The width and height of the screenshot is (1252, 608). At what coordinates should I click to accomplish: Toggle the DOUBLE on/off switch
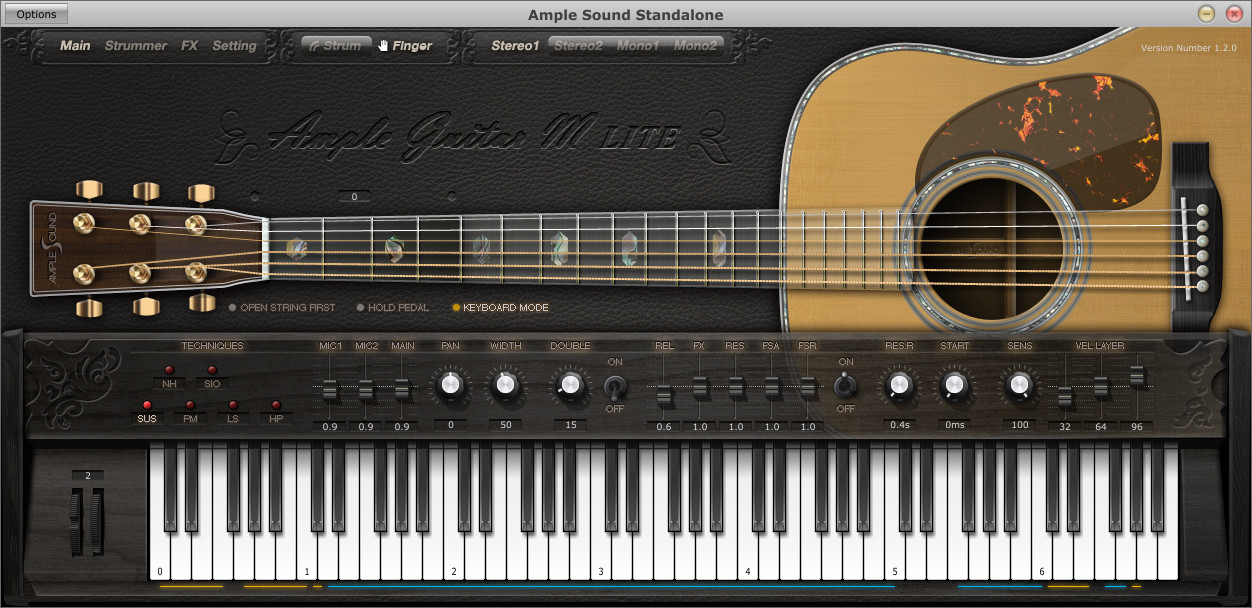pyautogui.click(x=615, y=385)
